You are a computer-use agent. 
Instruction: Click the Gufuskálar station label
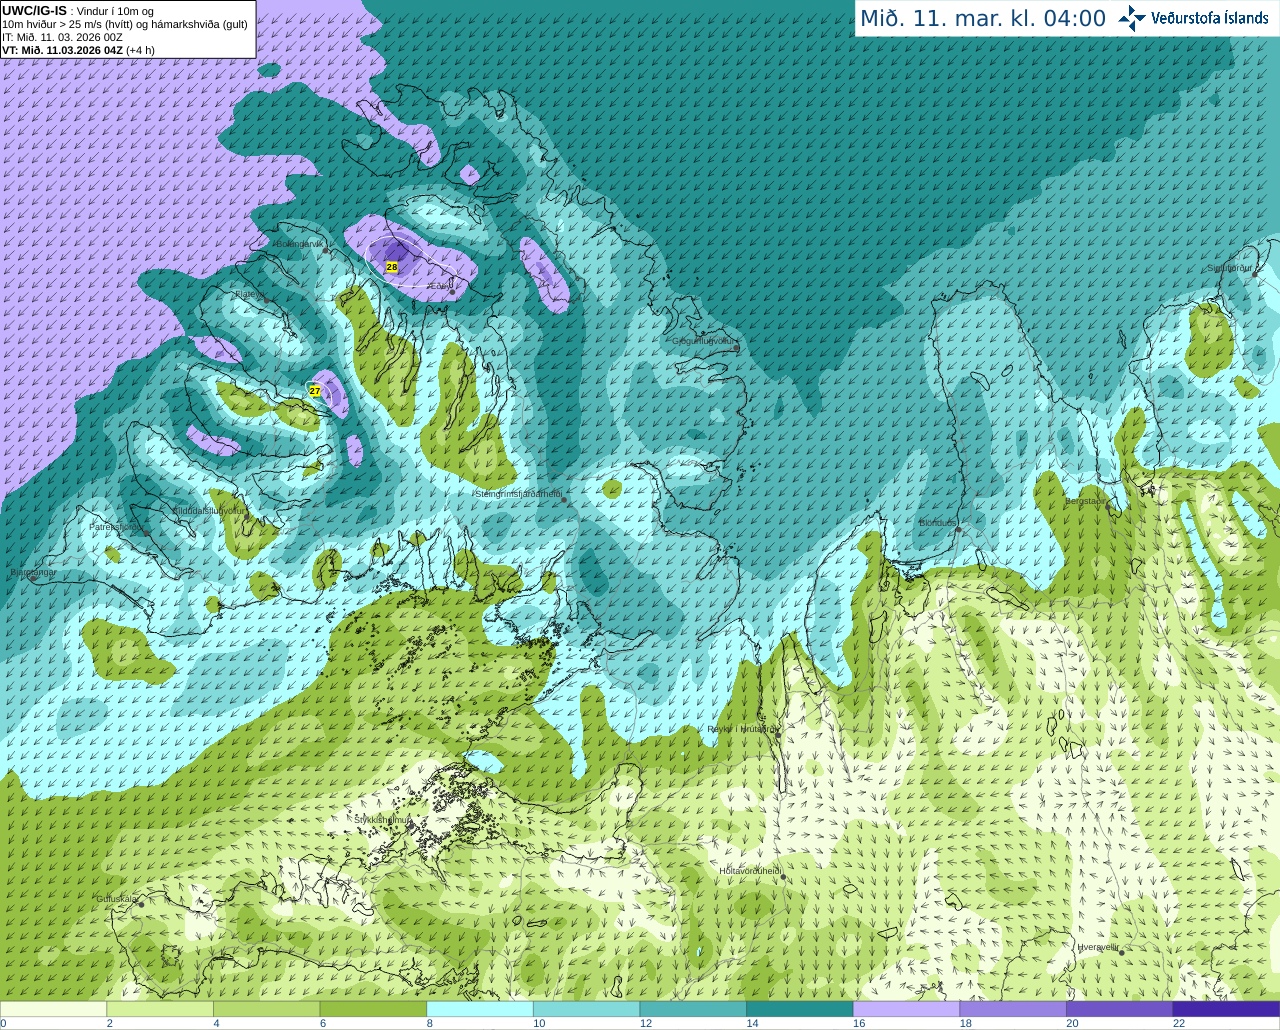pyautogui.click(x=117, y=898)
